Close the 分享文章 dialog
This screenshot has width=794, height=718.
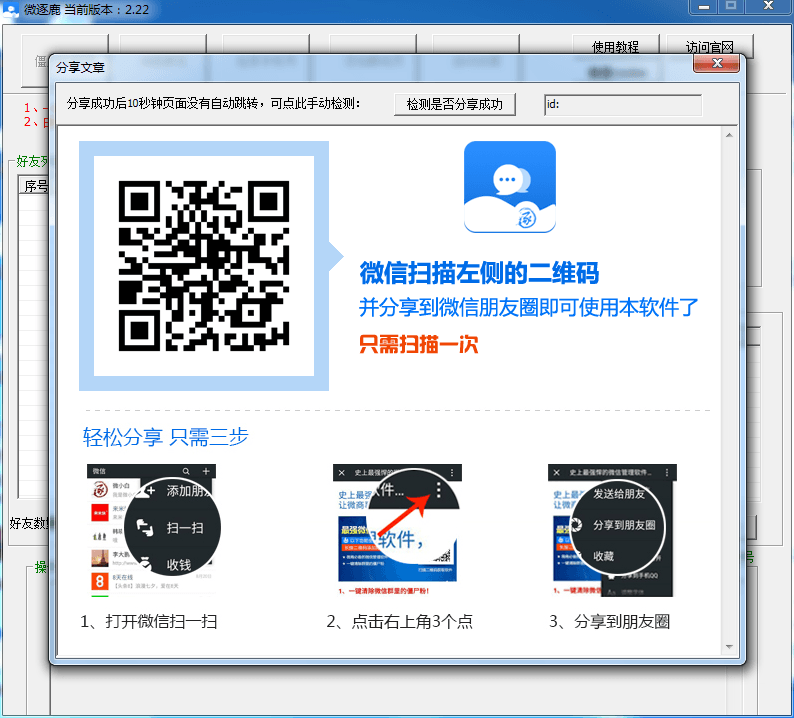click(716, 63)
